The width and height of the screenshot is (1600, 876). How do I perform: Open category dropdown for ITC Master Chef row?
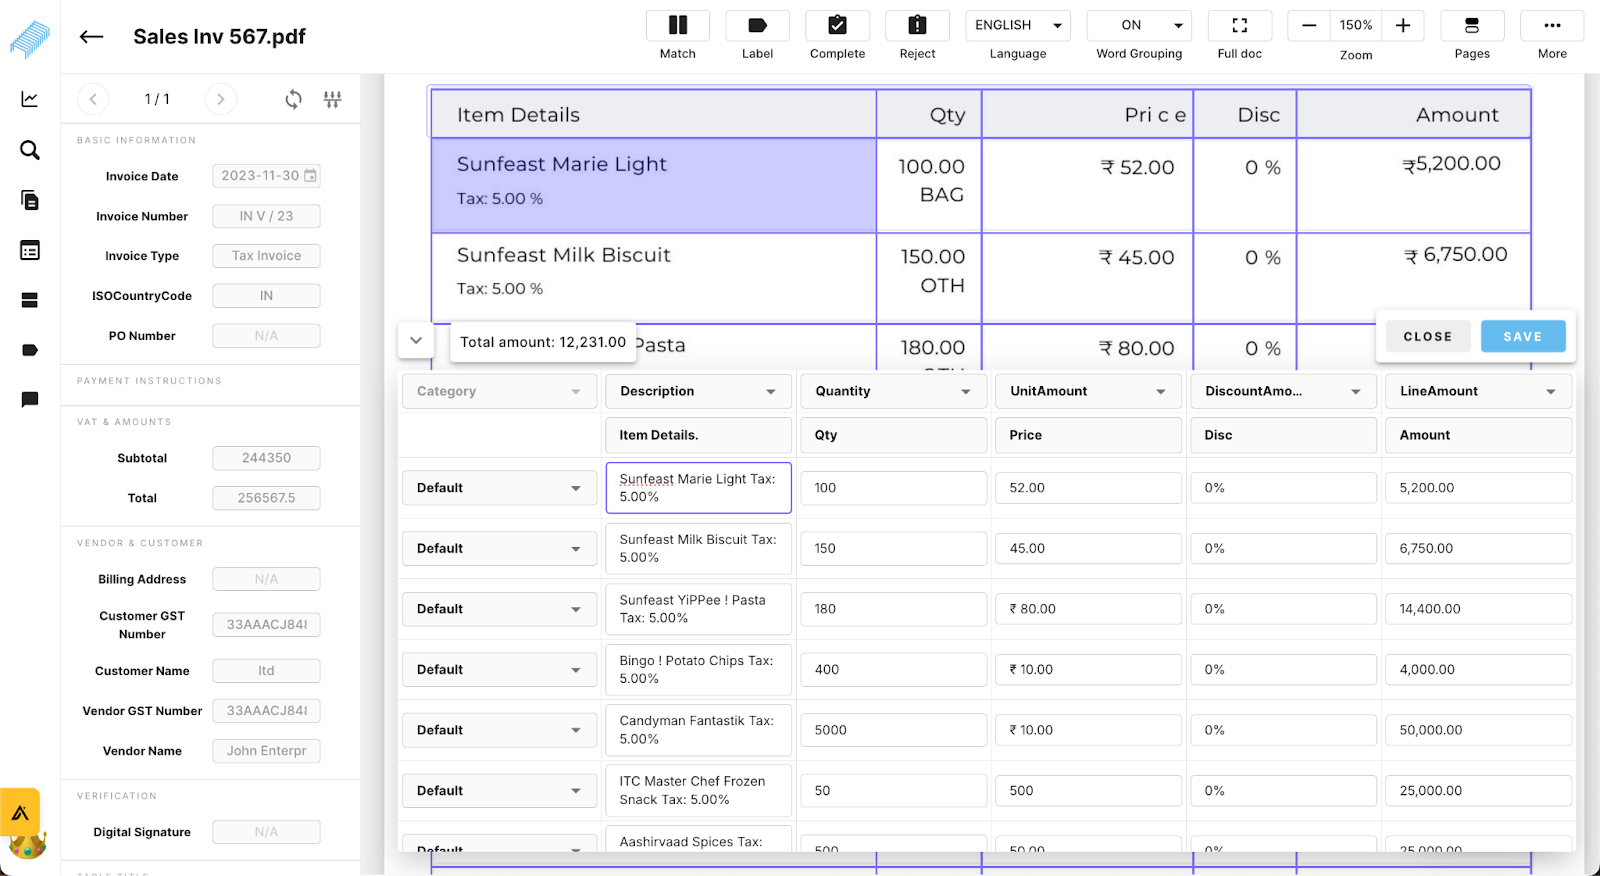click(499, 791)
